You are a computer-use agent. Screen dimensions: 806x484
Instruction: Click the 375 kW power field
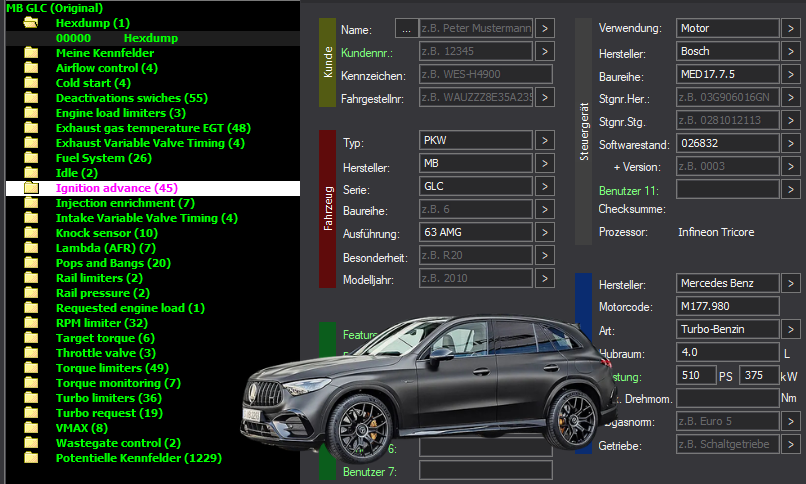point(759,375)
